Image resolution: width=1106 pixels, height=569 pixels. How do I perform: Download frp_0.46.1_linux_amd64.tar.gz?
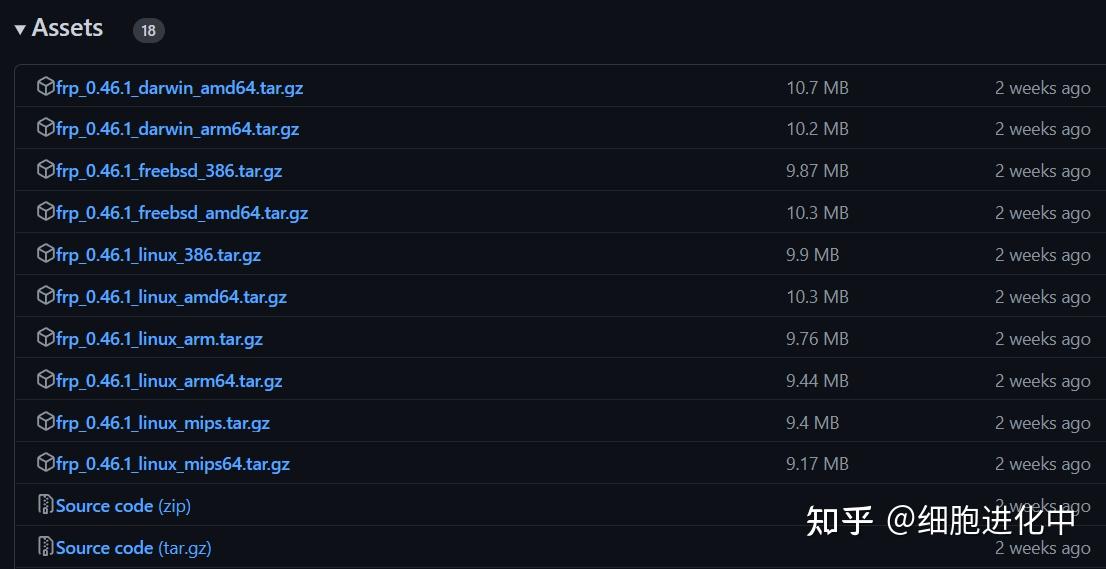(171, 297)
